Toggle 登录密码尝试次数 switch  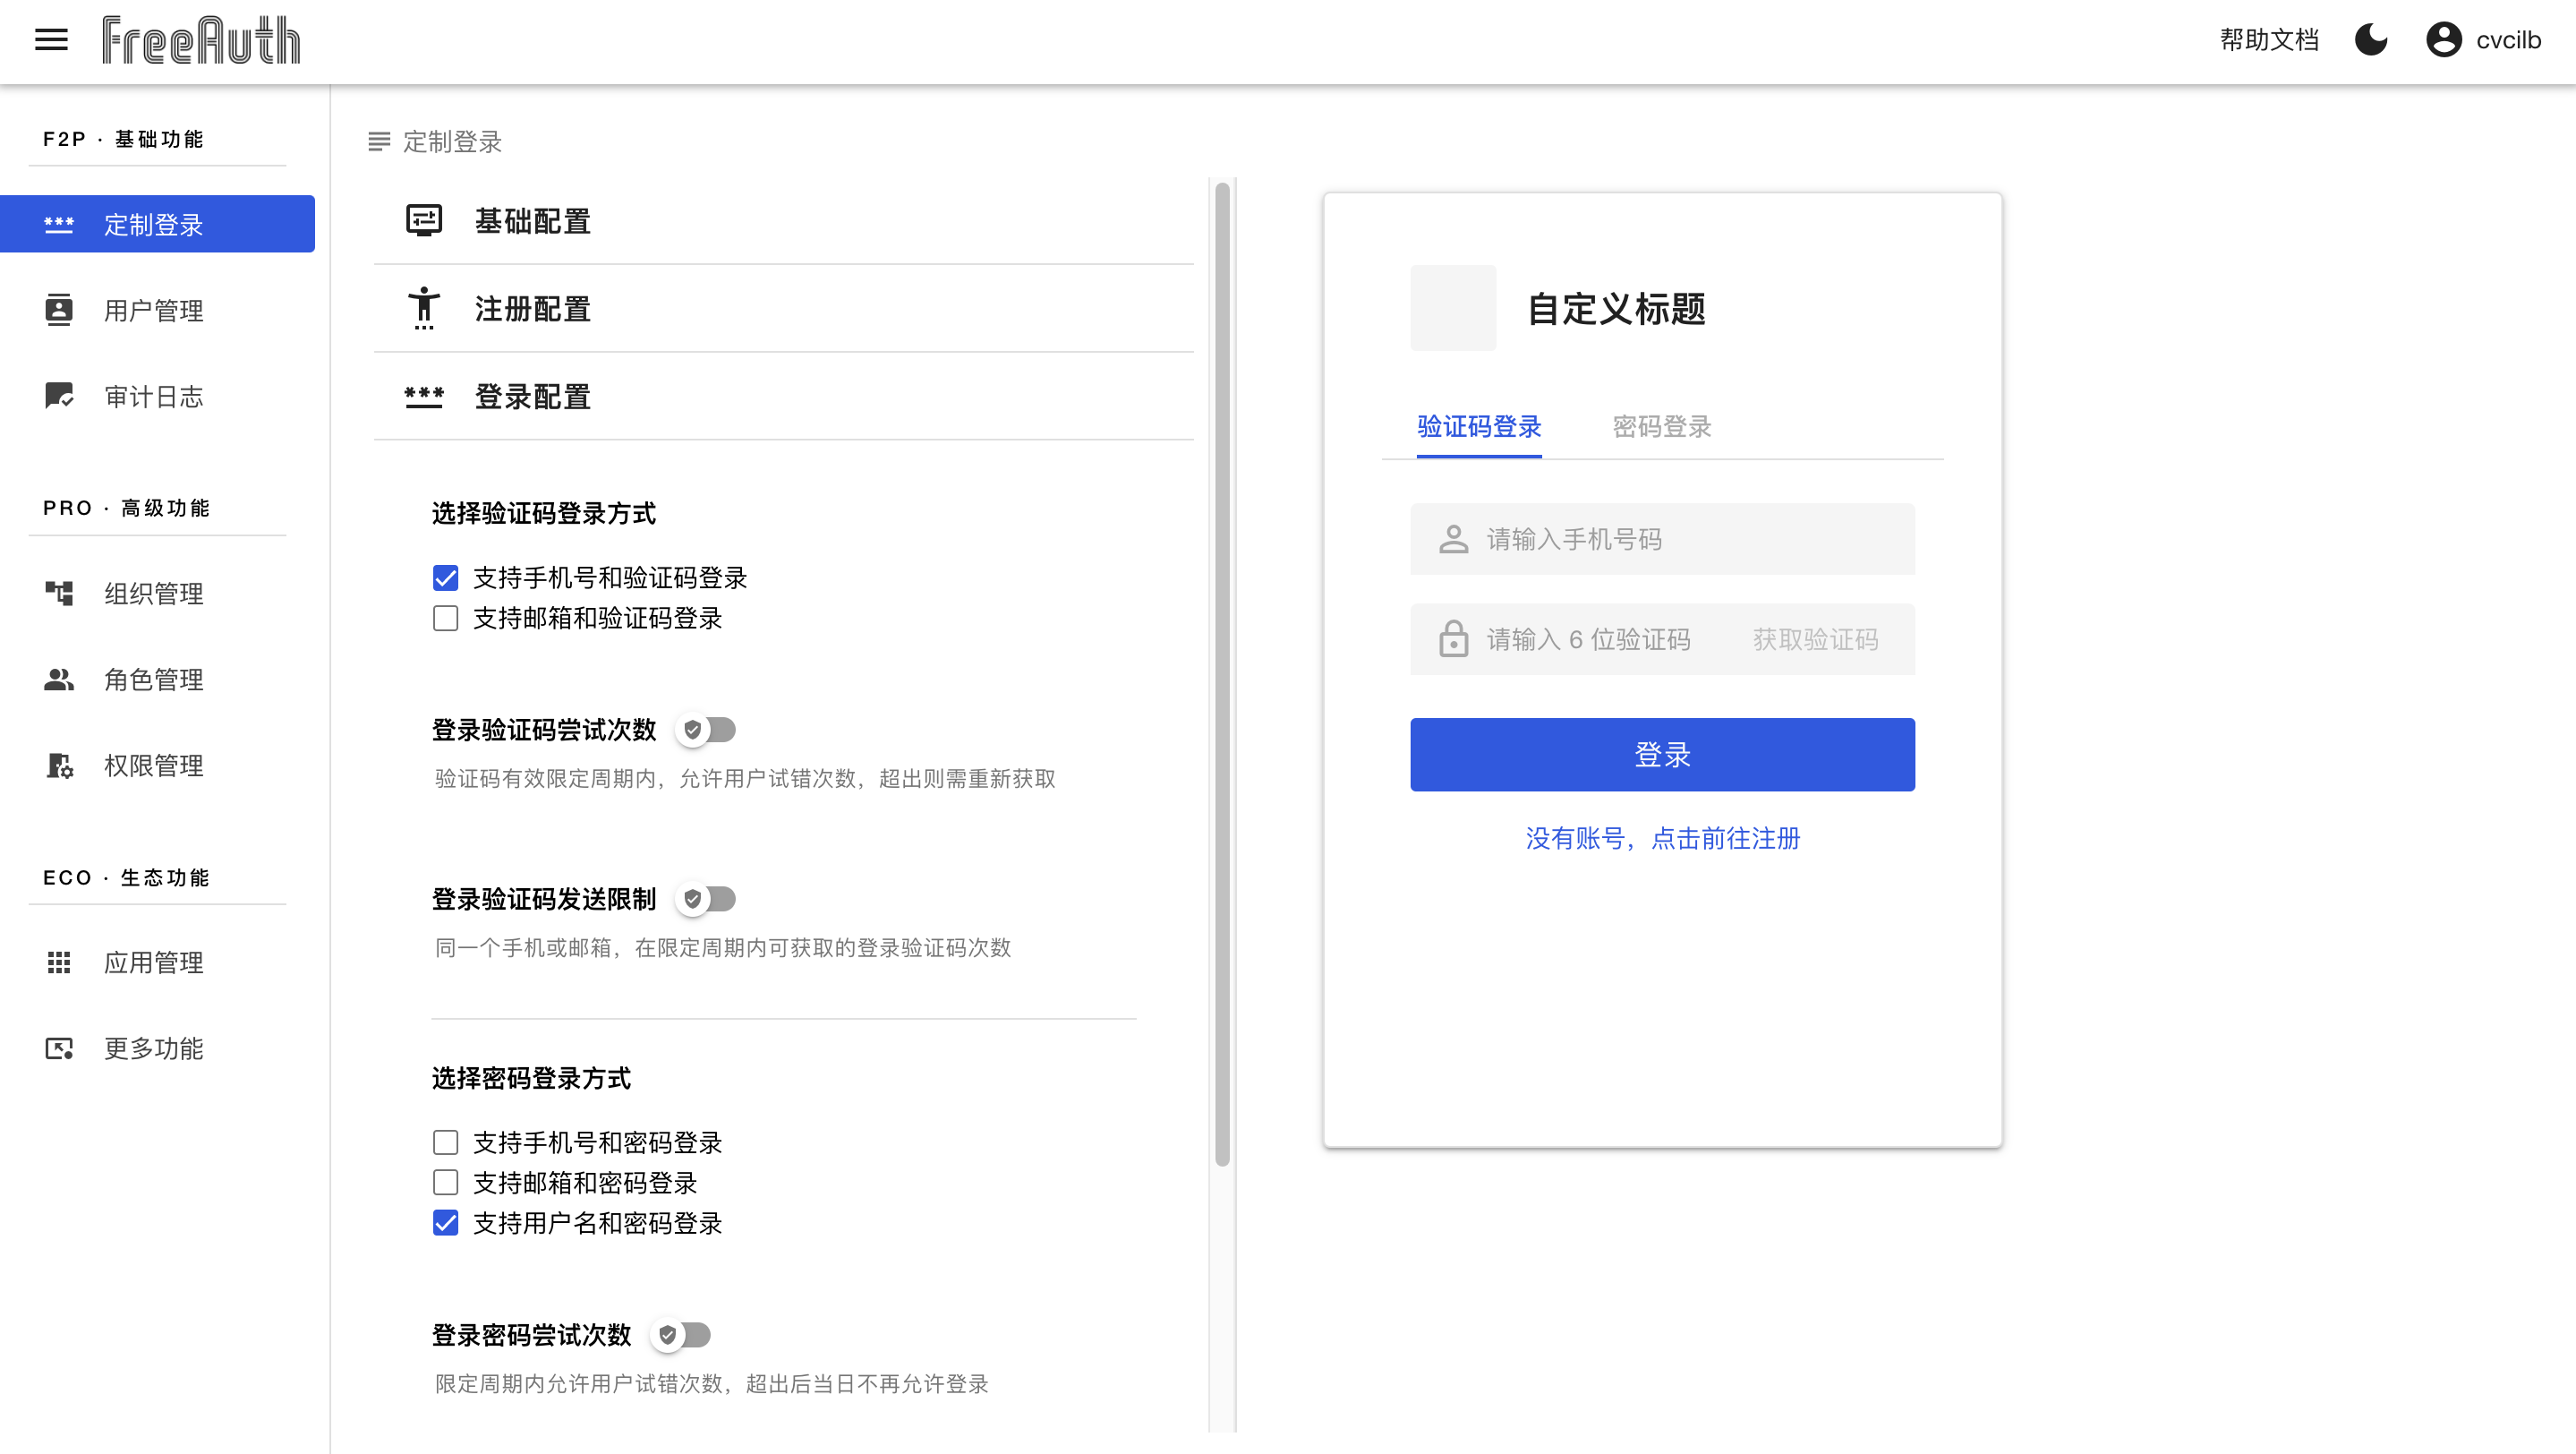681,1335
